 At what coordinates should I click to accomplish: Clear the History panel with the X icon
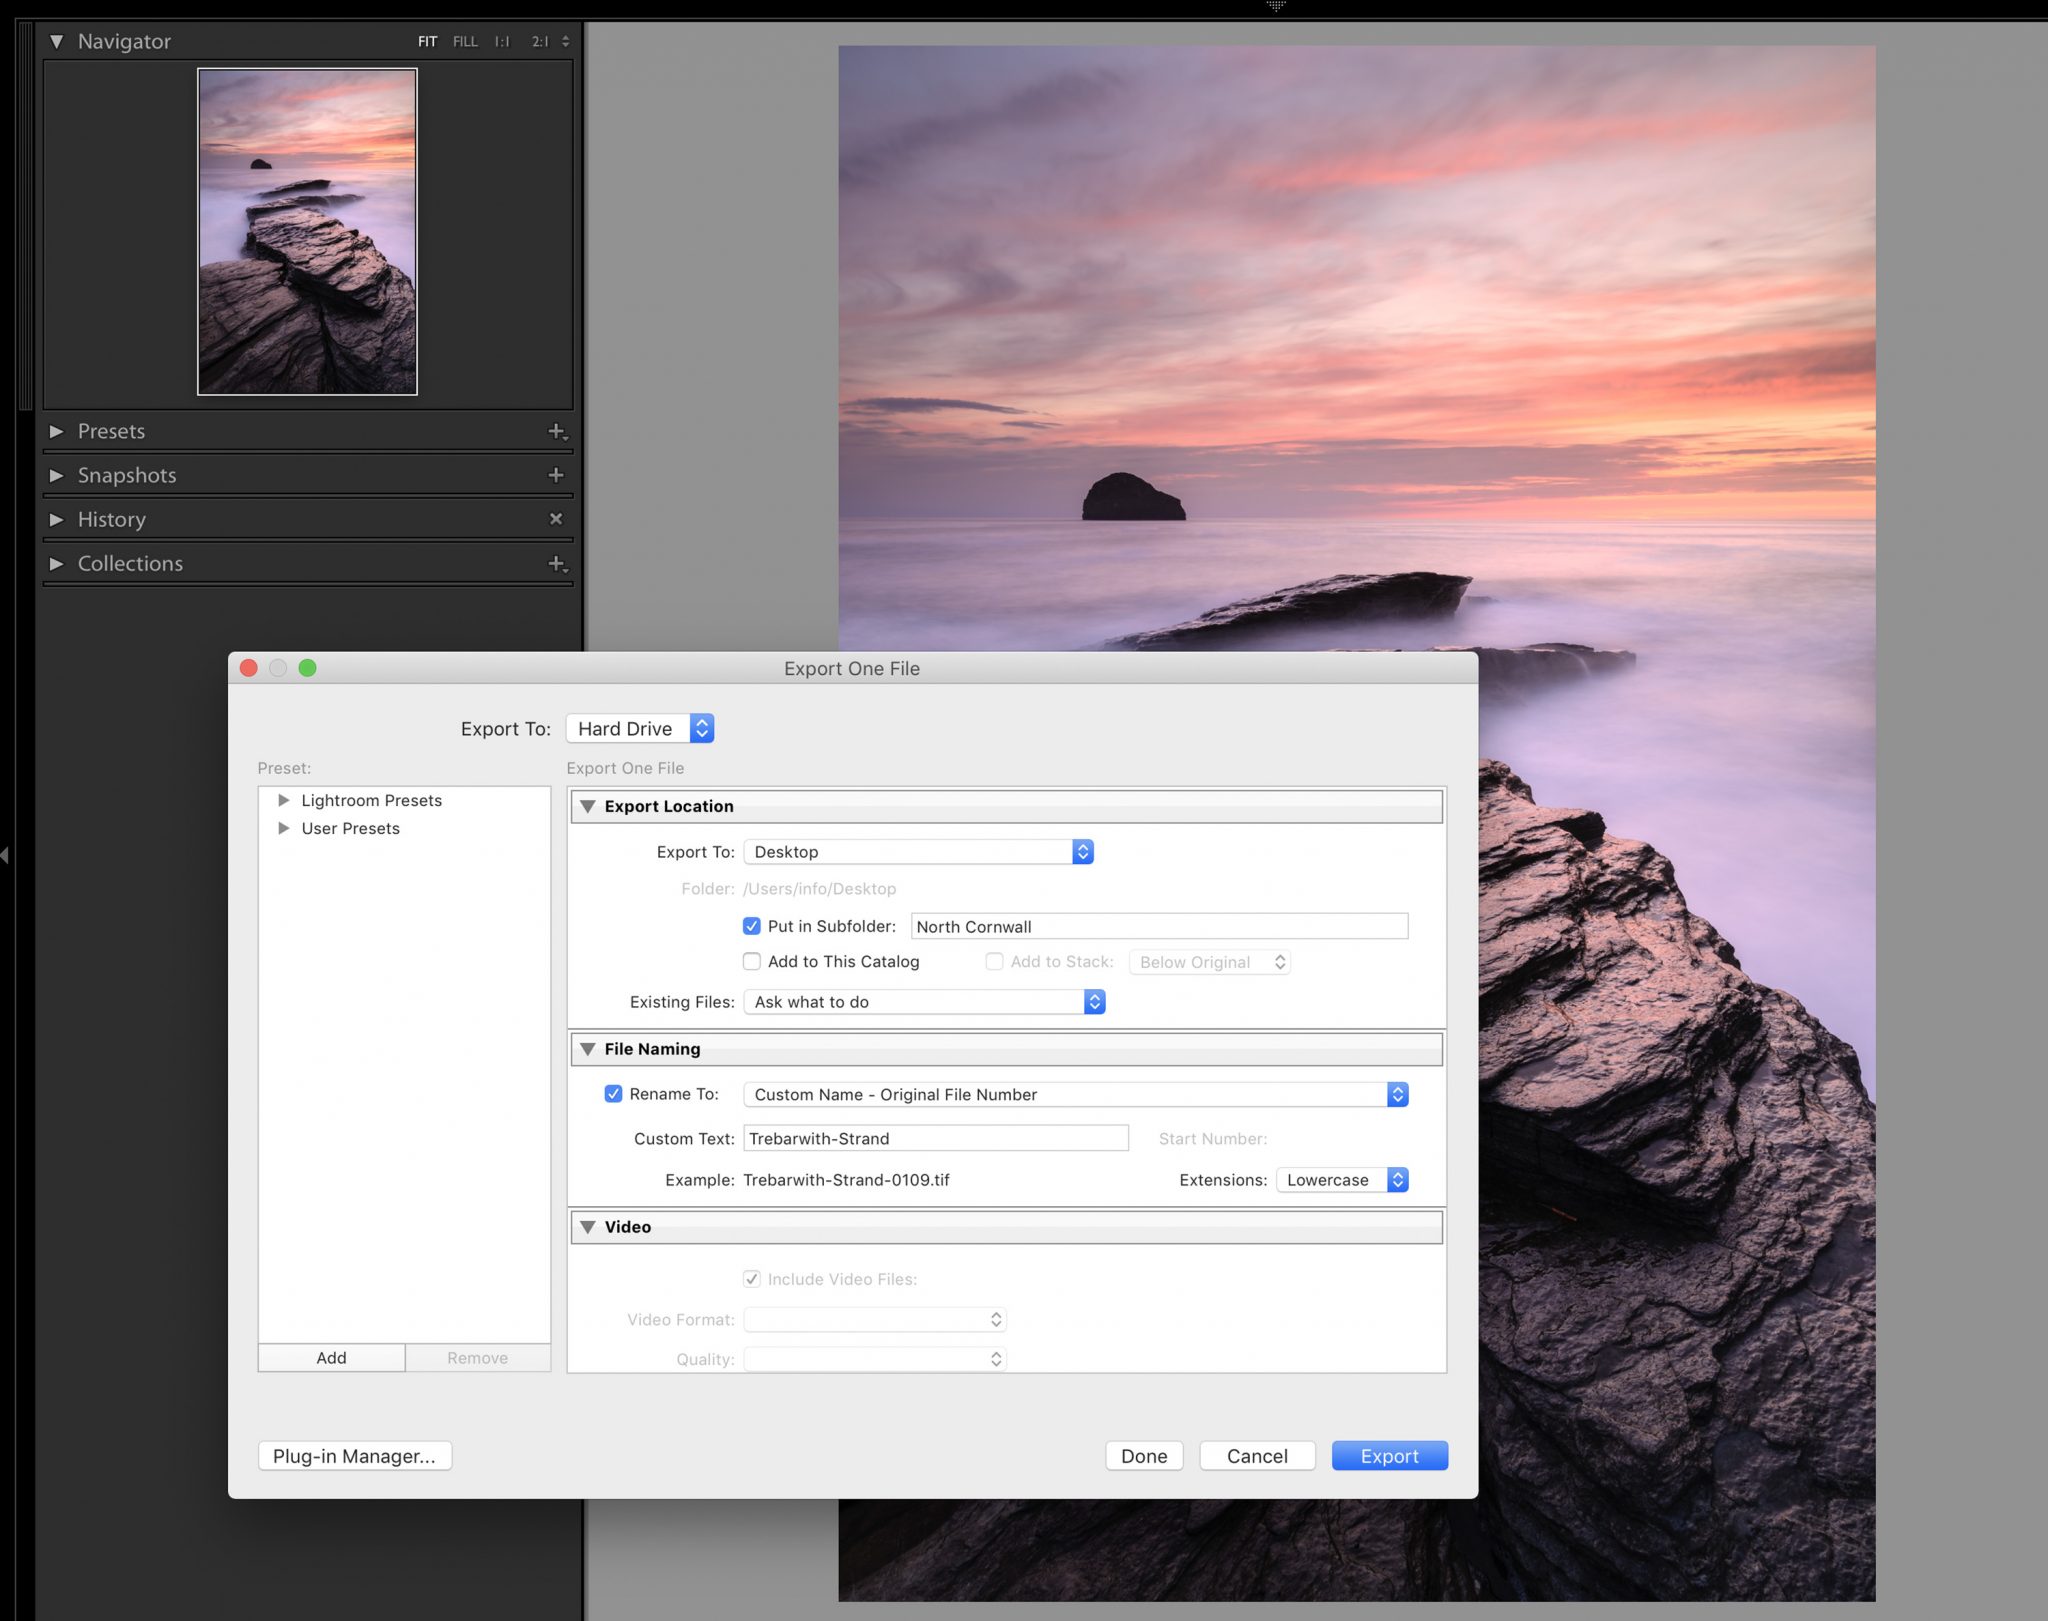tap(557, 519)
